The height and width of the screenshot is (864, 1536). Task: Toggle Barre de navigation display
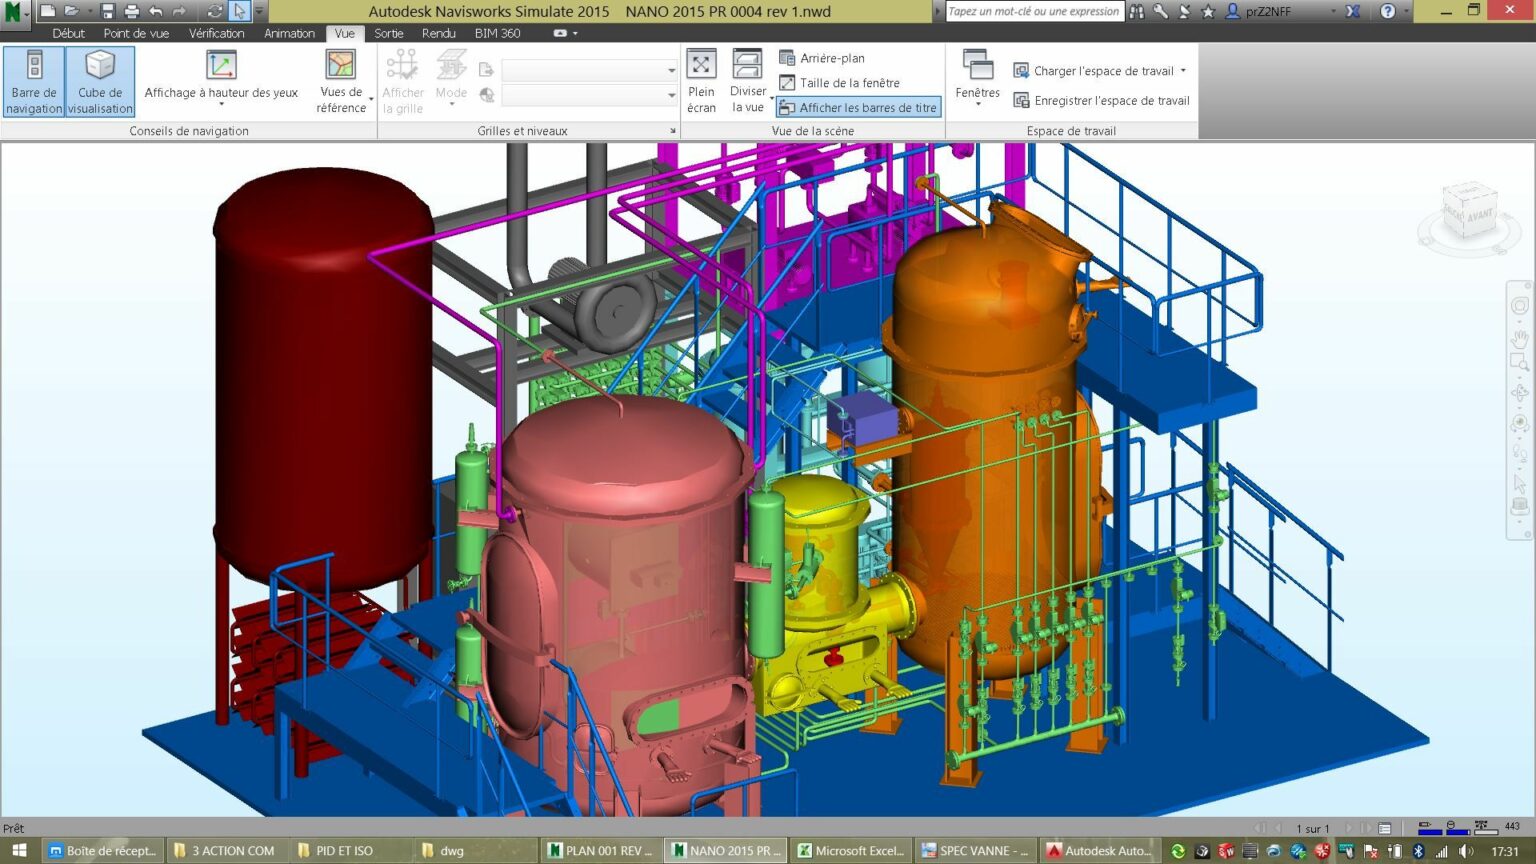[34, 82]
